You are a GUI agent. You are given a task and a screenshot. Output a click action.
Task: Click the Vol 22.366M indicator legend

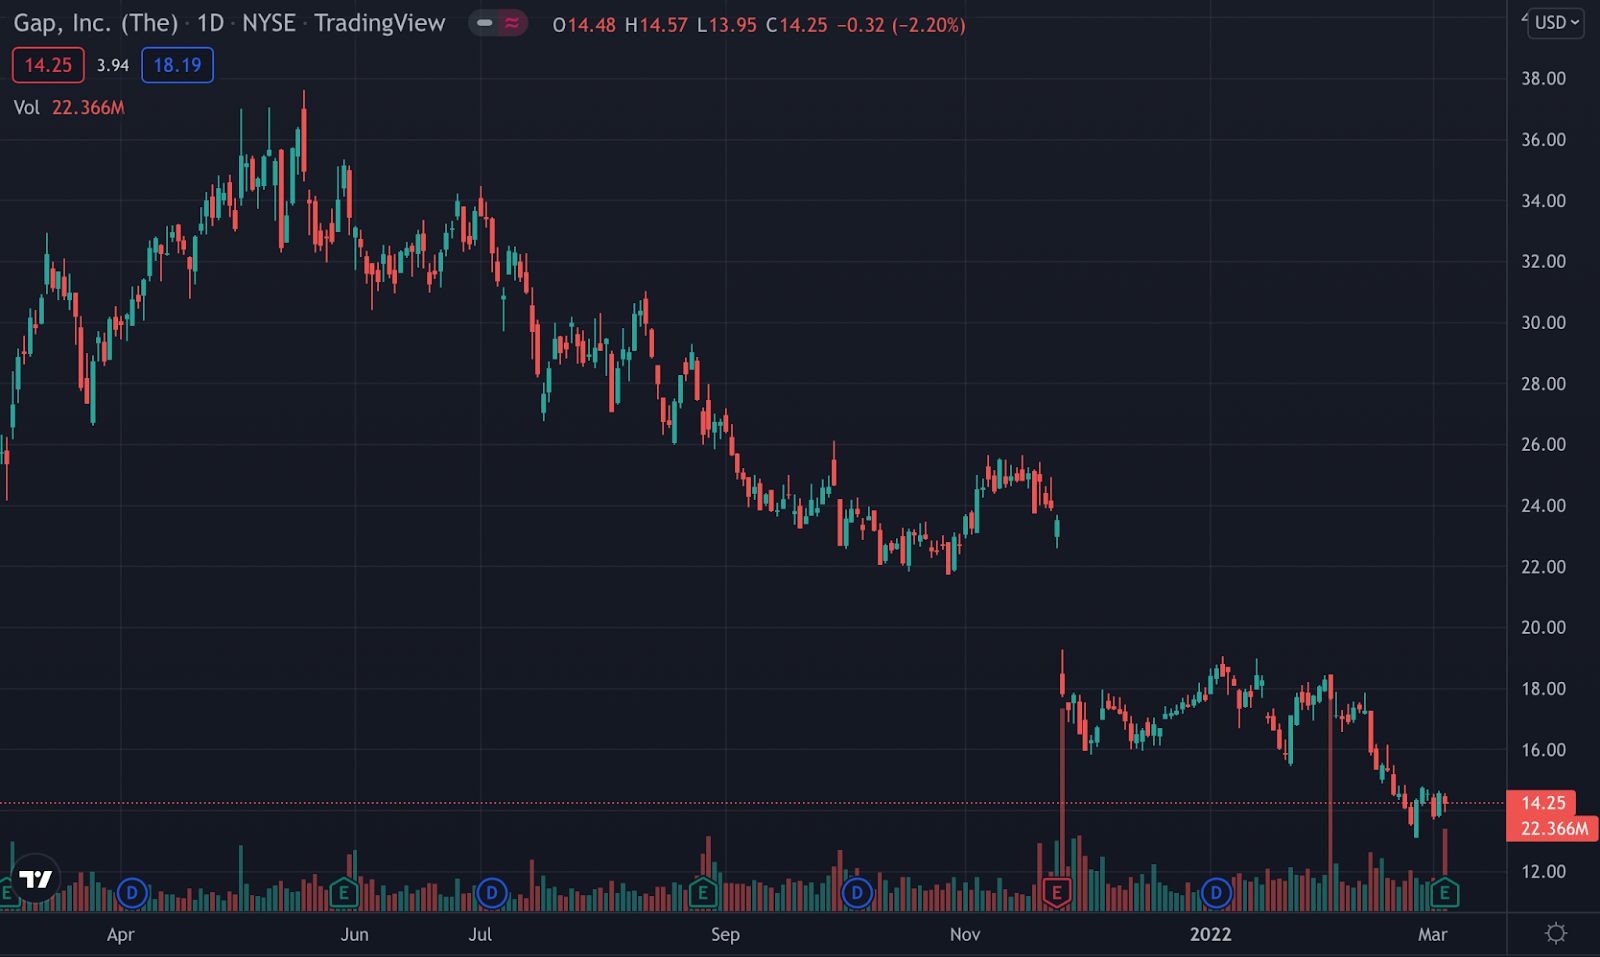click(69, 107)
